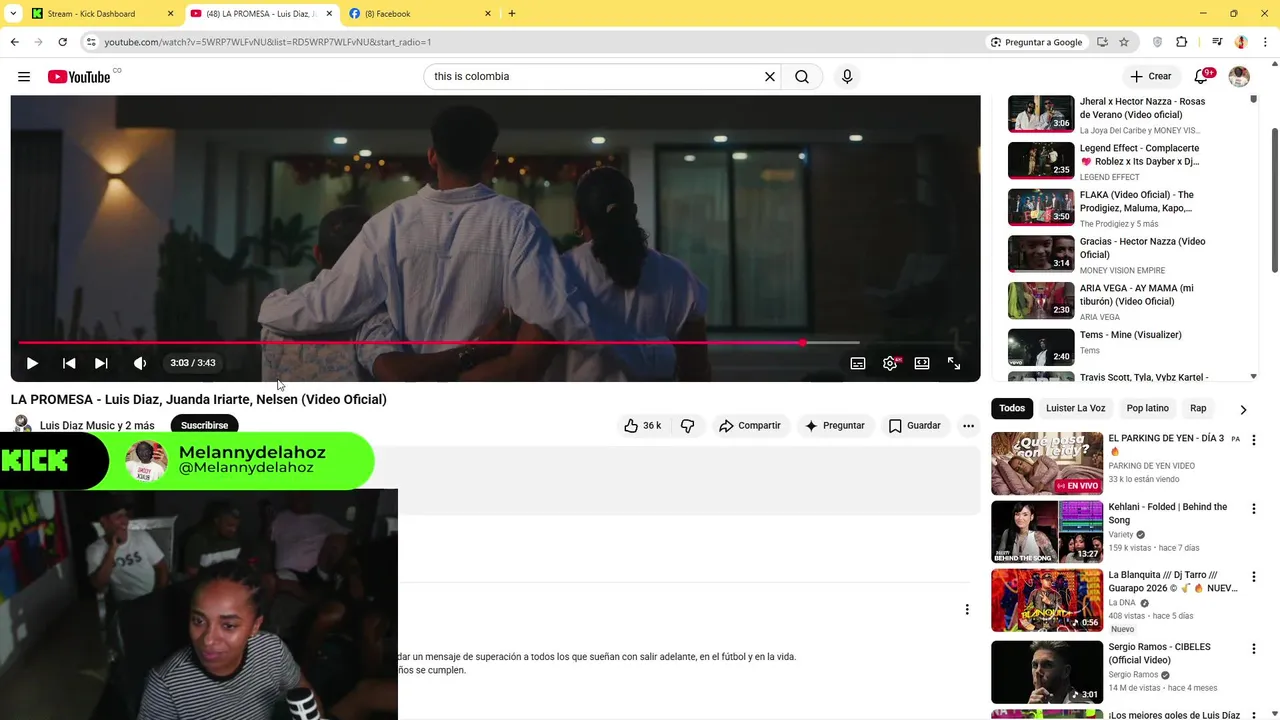
Task: Open more actions menu beside Guardar
Action: point(968,425)
